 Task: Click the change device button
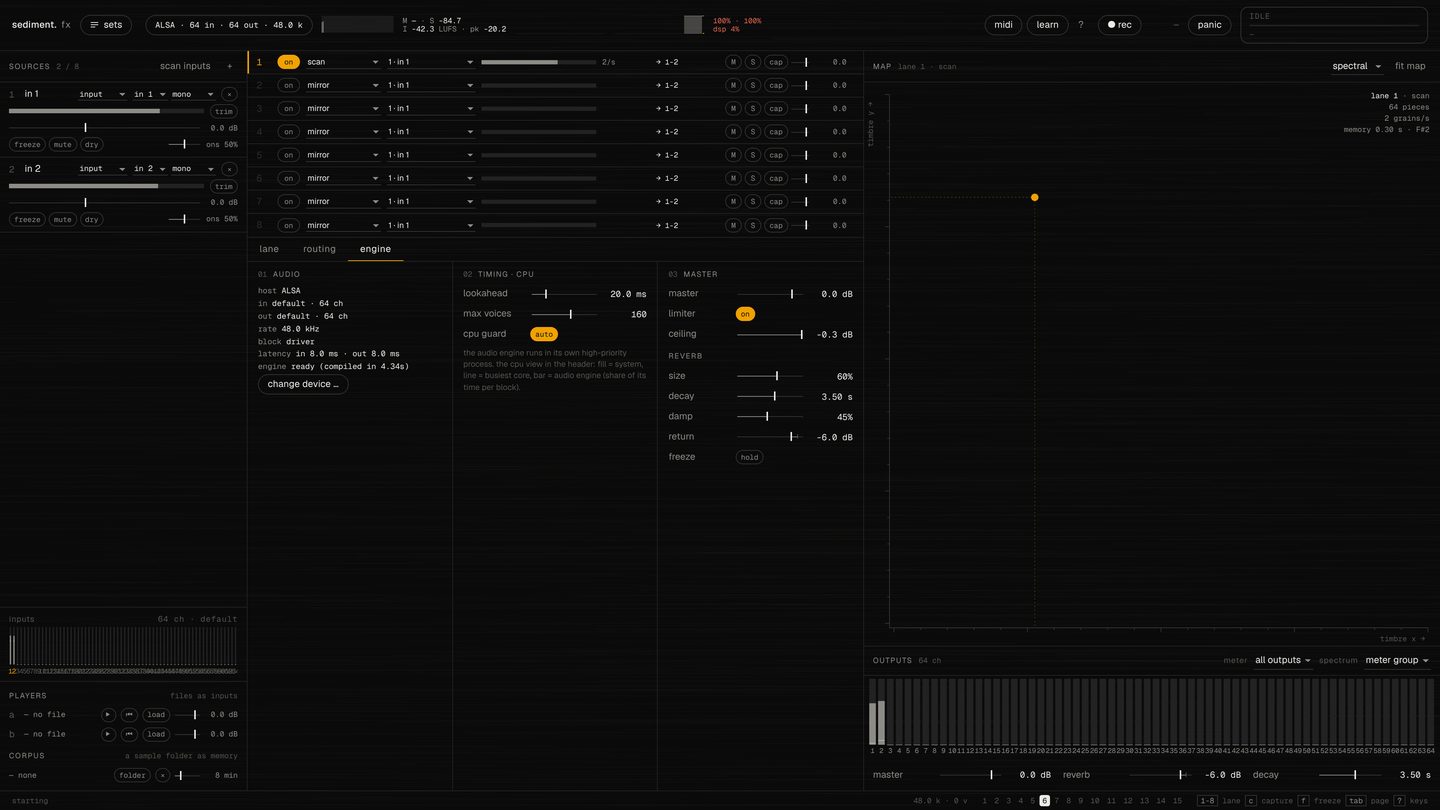(303, 384)
